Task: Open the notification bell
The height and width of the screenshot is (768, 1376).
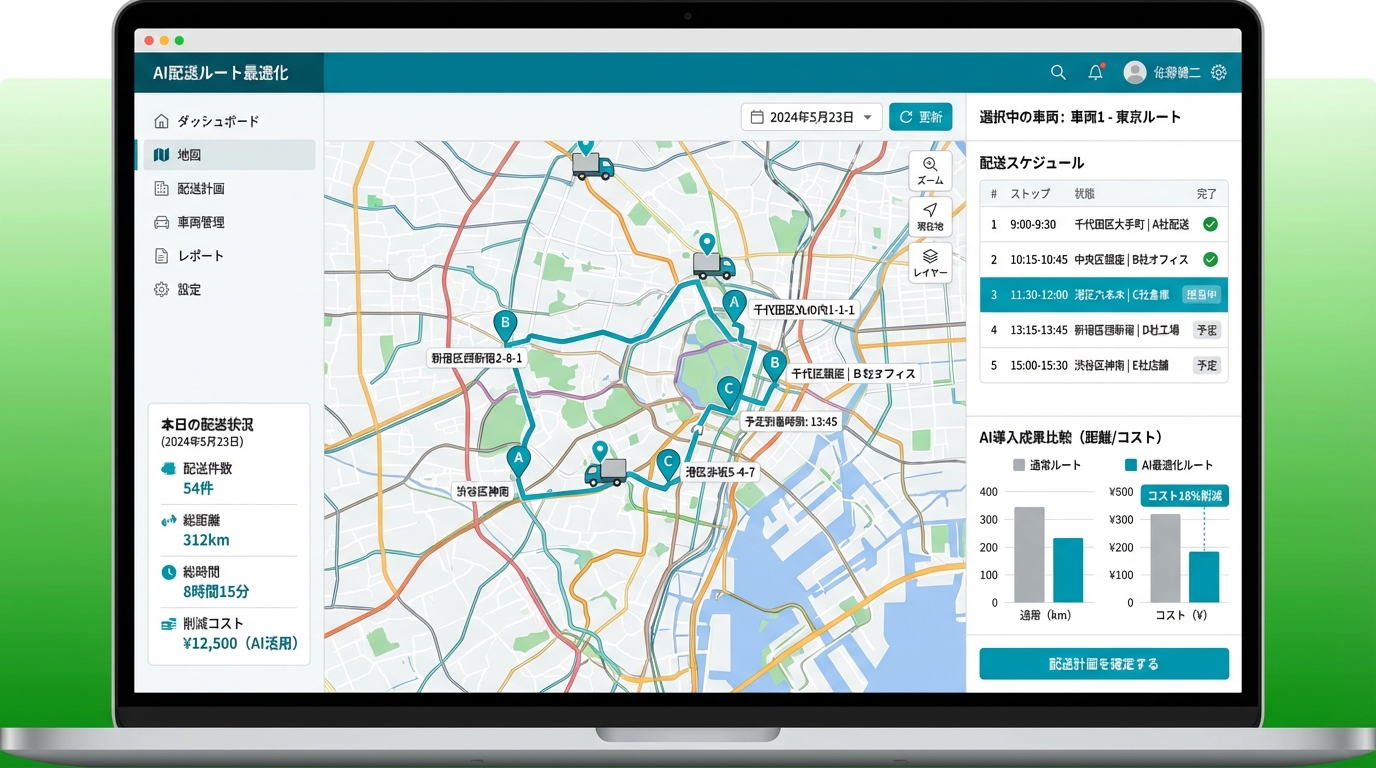Action: [1096, 72]
